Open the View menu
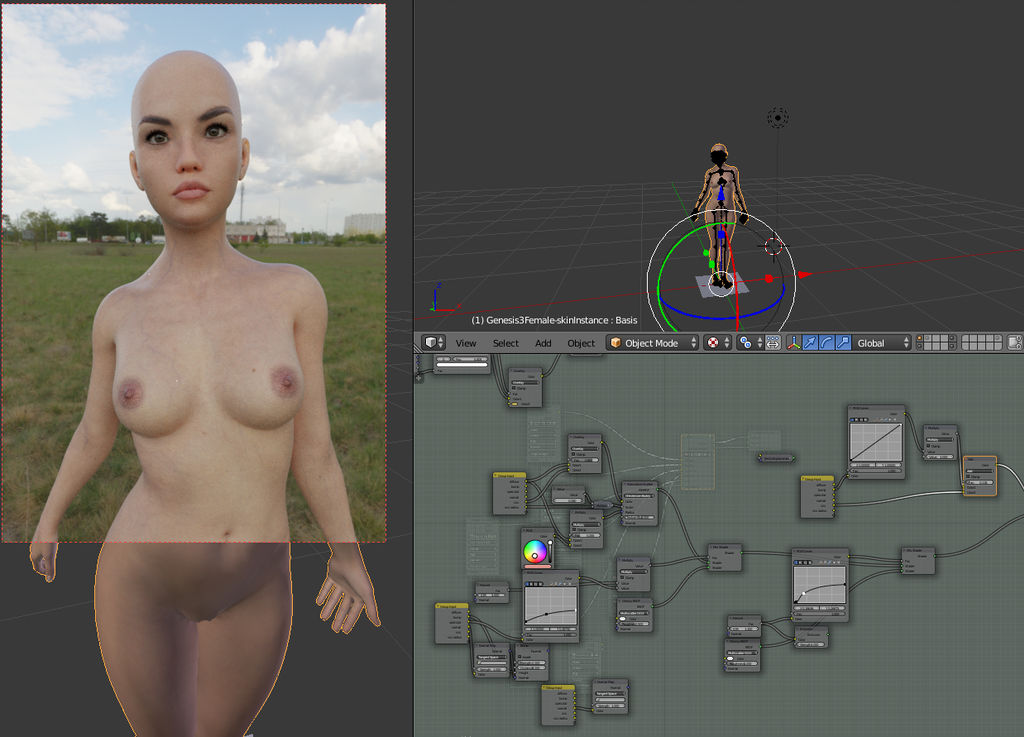 (466, 343)
